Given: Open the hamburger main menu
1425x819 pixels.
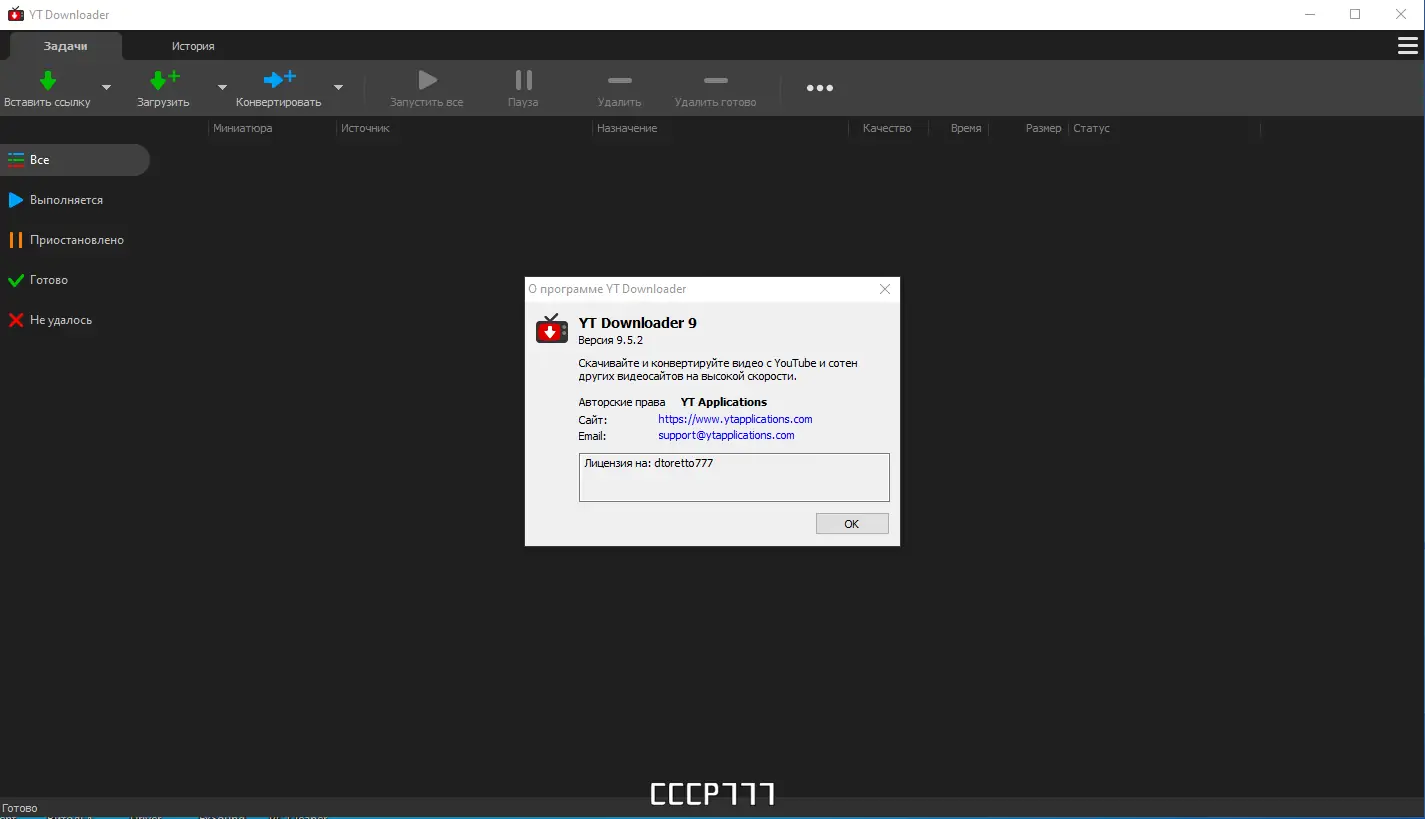Looking at the screenshot, I should (1407, 46).
